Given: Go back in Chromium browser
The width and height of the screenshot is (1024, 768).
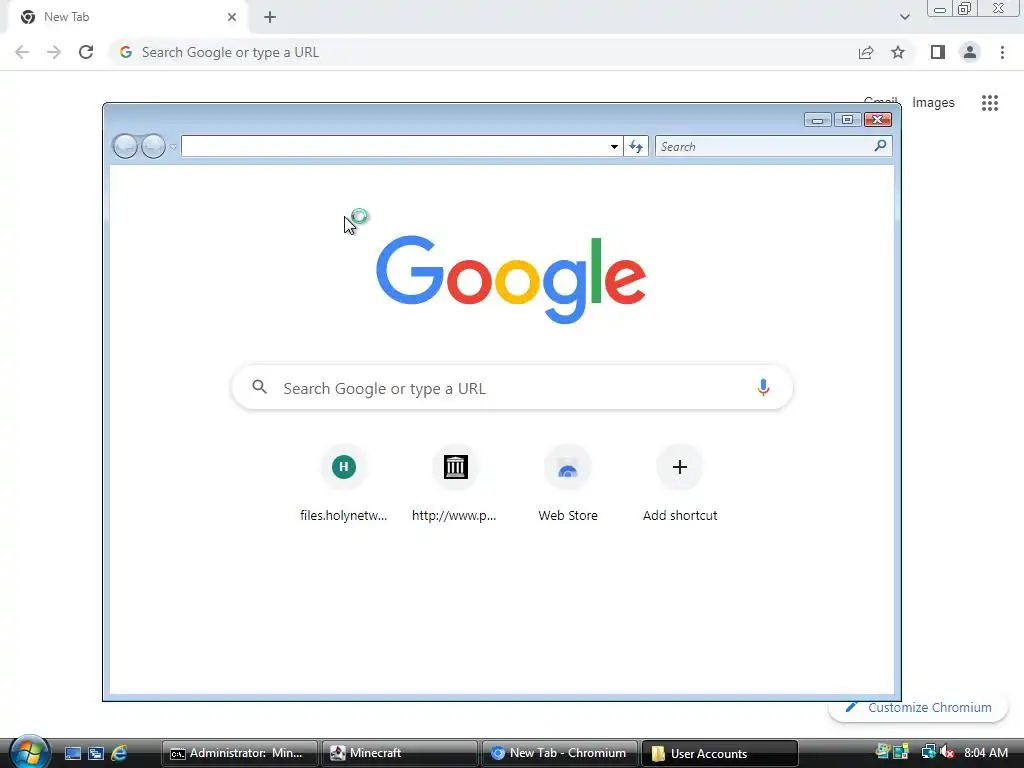Looking at the screenshot, I should (22, 52).
